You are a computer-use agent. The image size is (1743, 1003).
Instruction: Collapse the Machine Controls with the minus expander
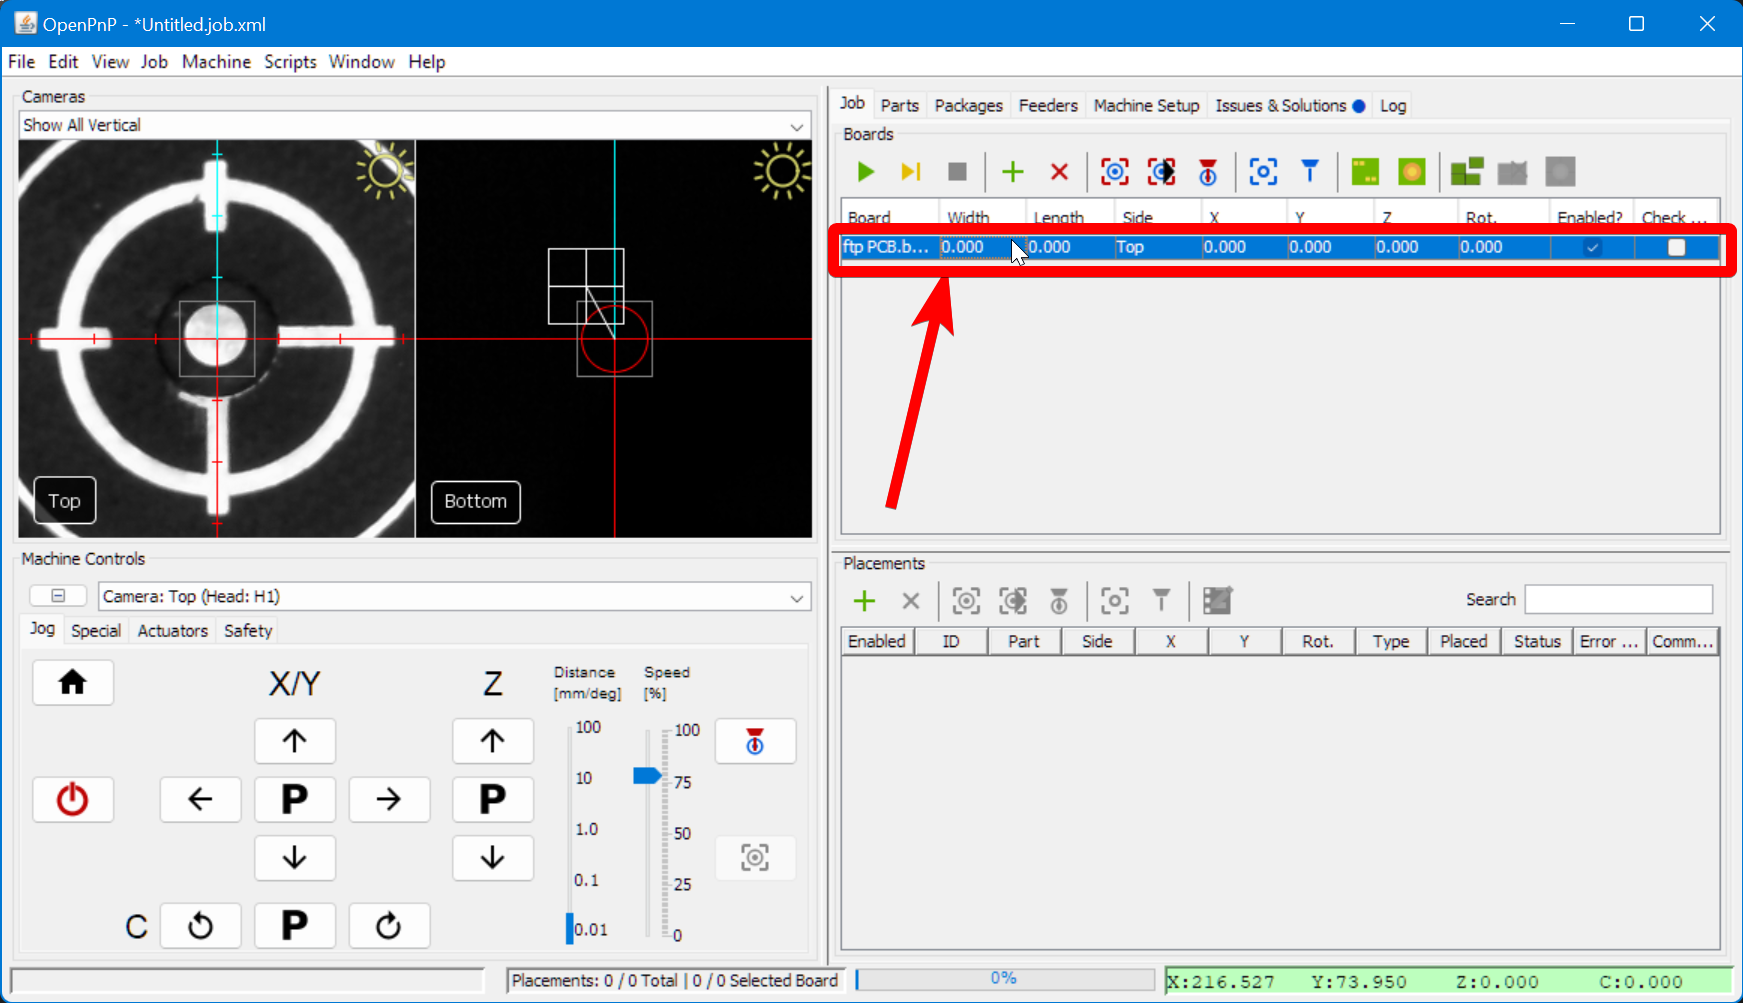point(57,595)
